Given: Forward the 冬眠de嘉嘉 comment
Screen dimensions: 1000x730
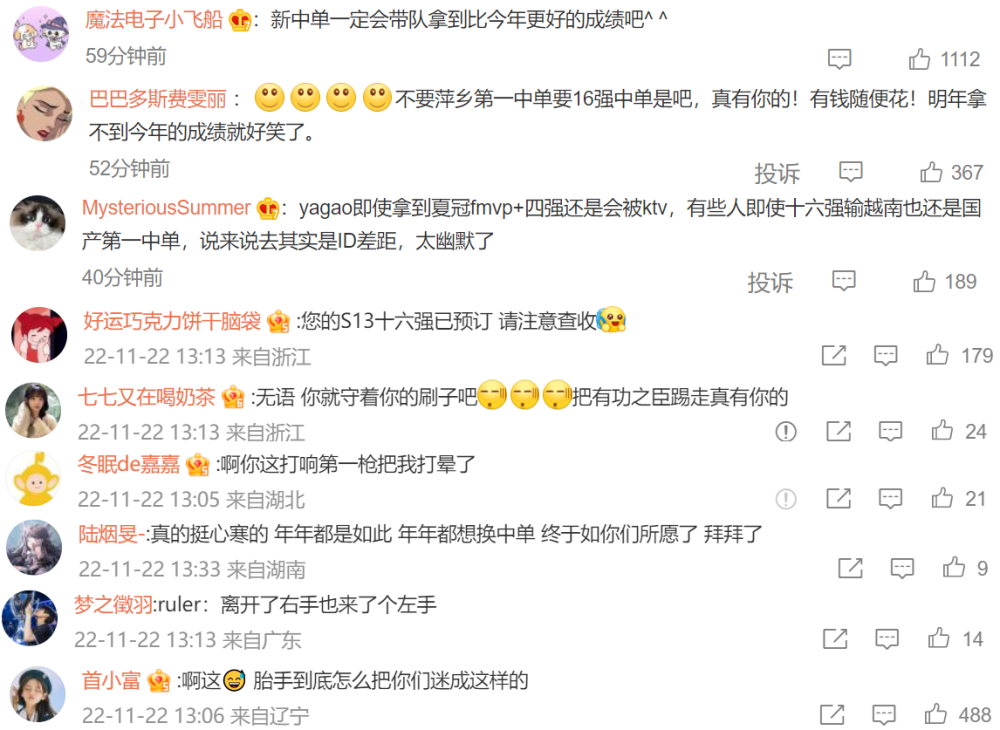Looking at the screenshot, I should (839, 498).
